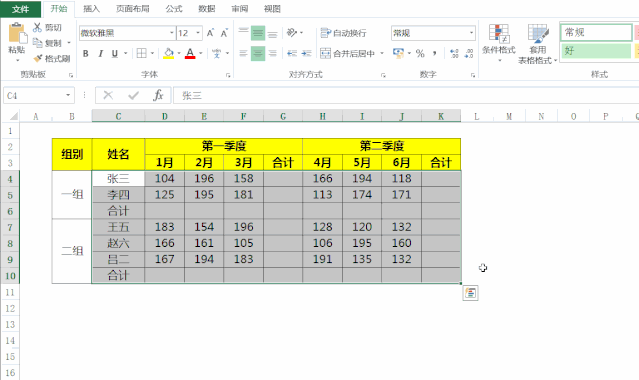Image resolution: width=639 pixels, height=380 pixels.
Task: Apply the red font color
Action: 190,53
